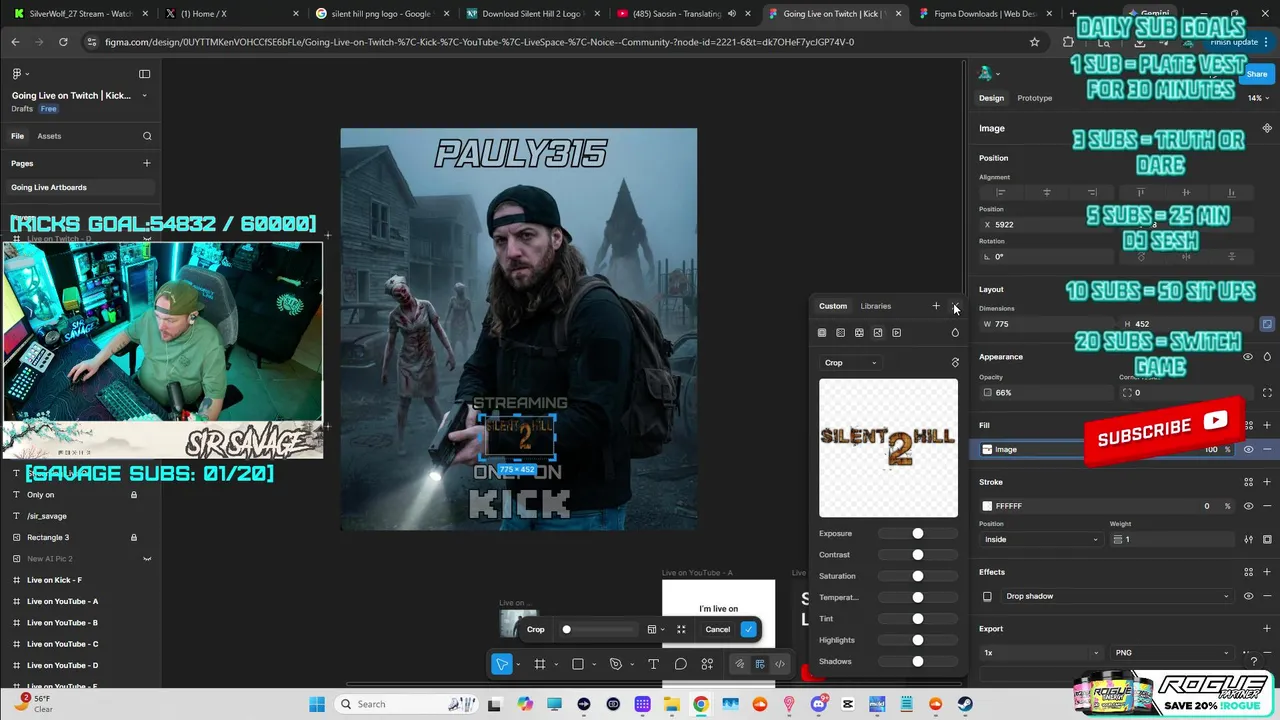This screenshot has height=720, width=1280.
Task: Open stroke position Inside dropdown
Action: pyautogui.click(x=1040, y=540)
